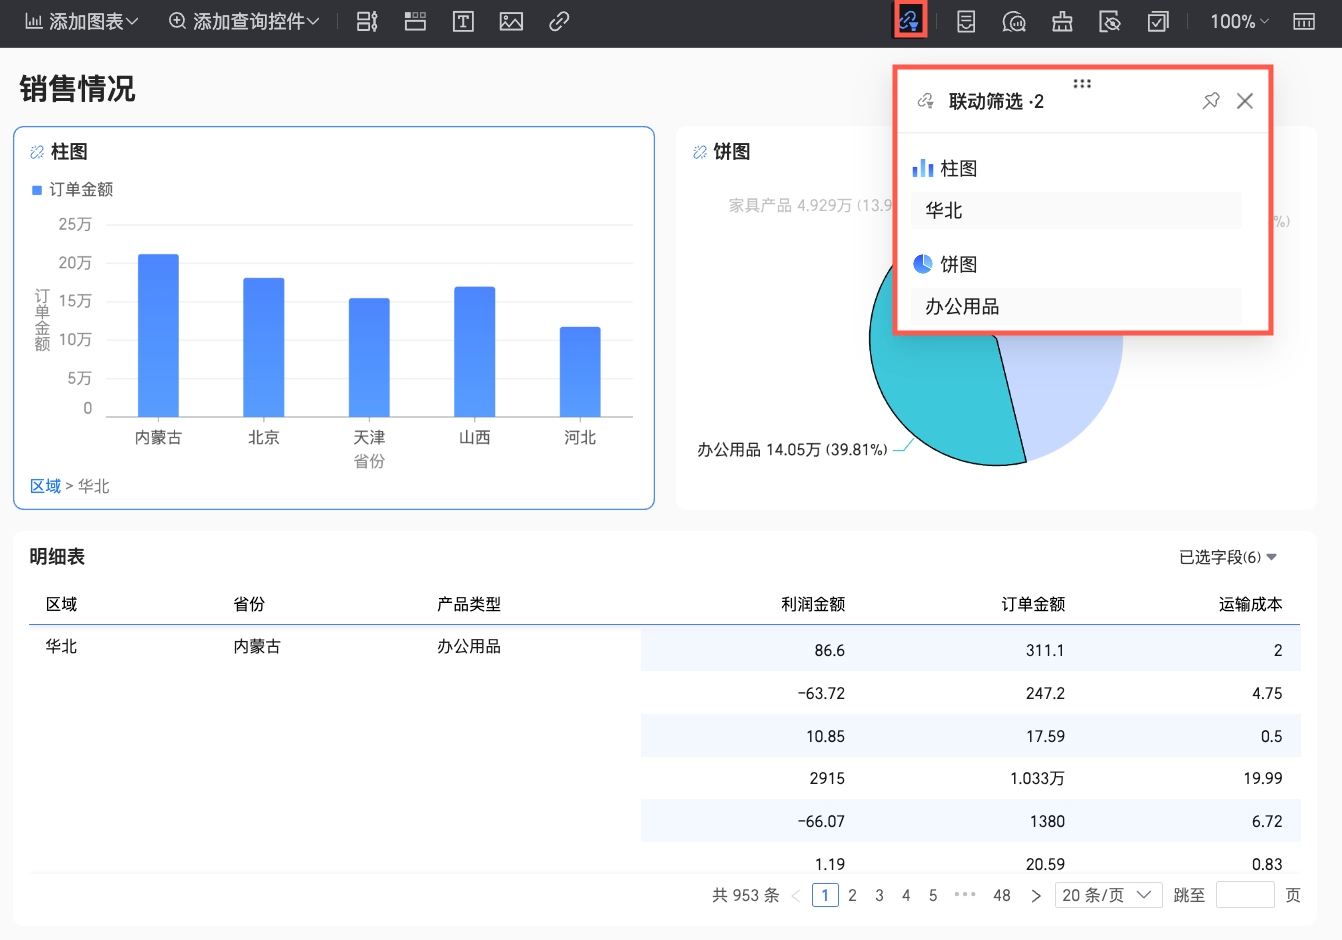Click the 产品类型 column header
Viewport: 1342px width, 940px height.
(x=469, y=604)
